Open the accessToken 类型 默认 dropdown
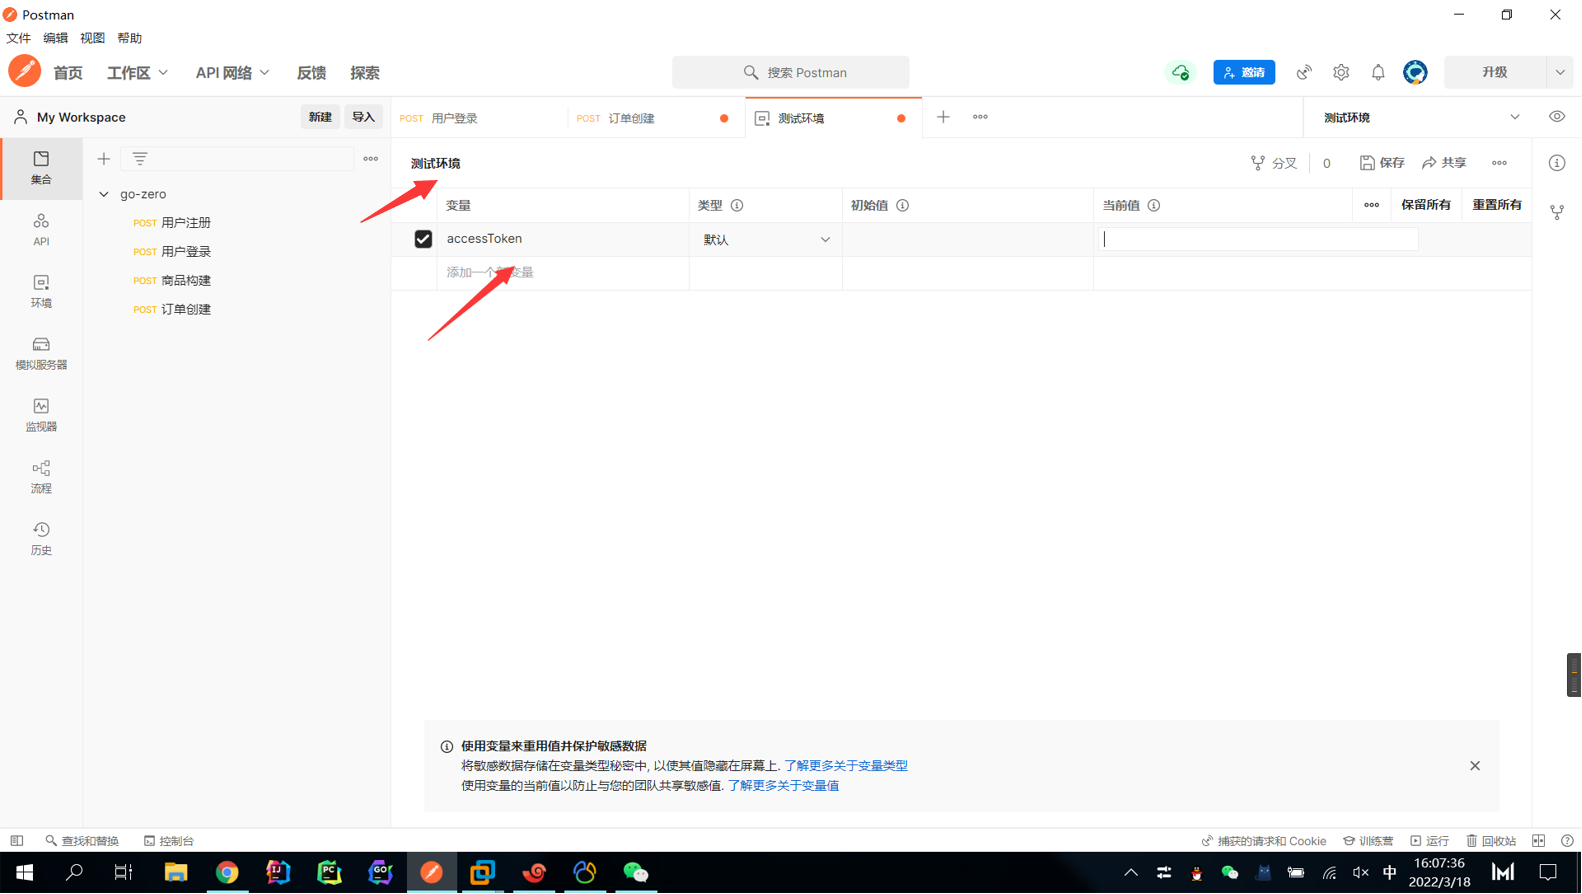 [x=766, y=240]
